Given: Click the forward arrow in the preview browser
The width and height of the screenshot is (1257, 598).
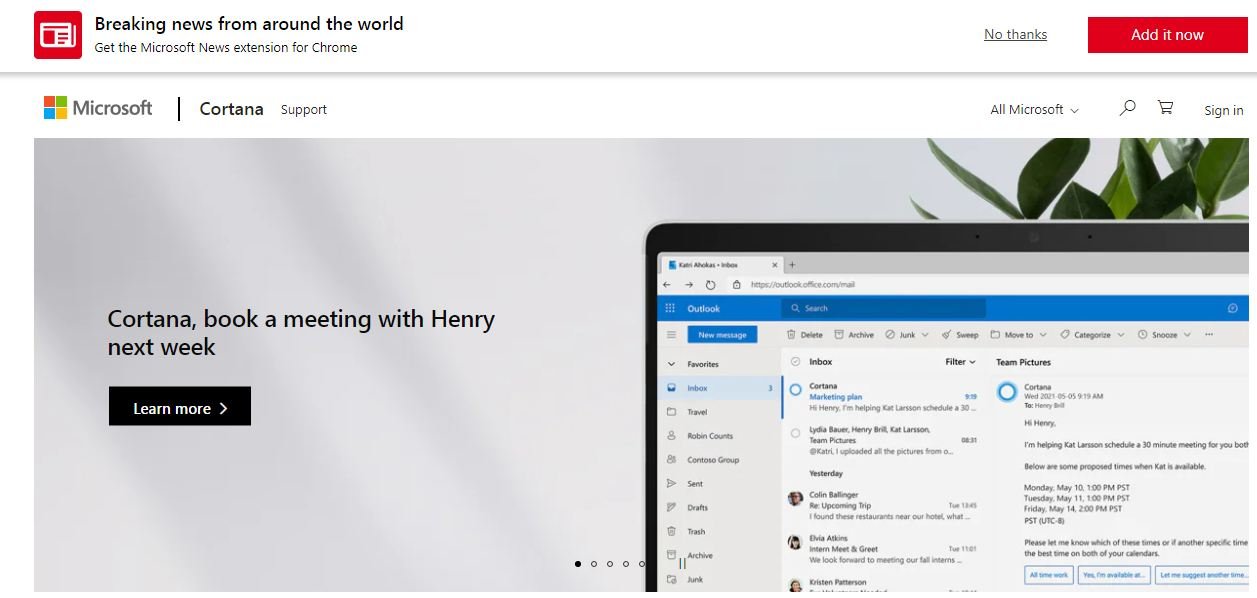Looking at the screenshot, I should pos(689,285).
